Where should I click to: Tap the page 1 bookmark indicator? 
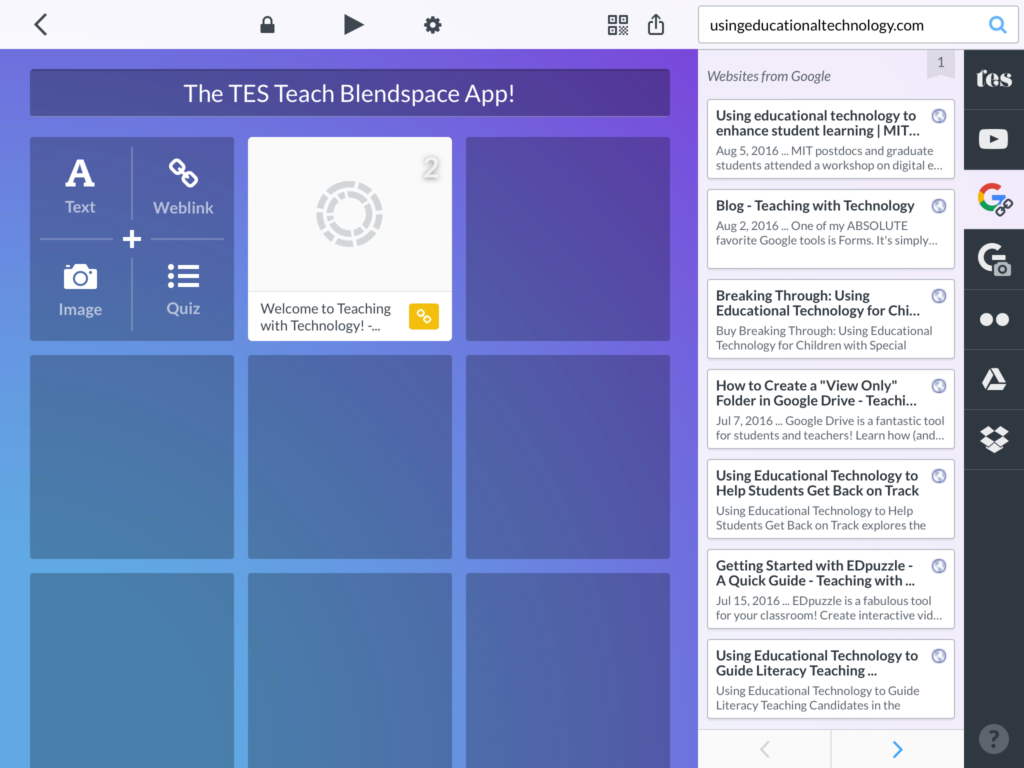pyautogui.click(x=940, y=63)
